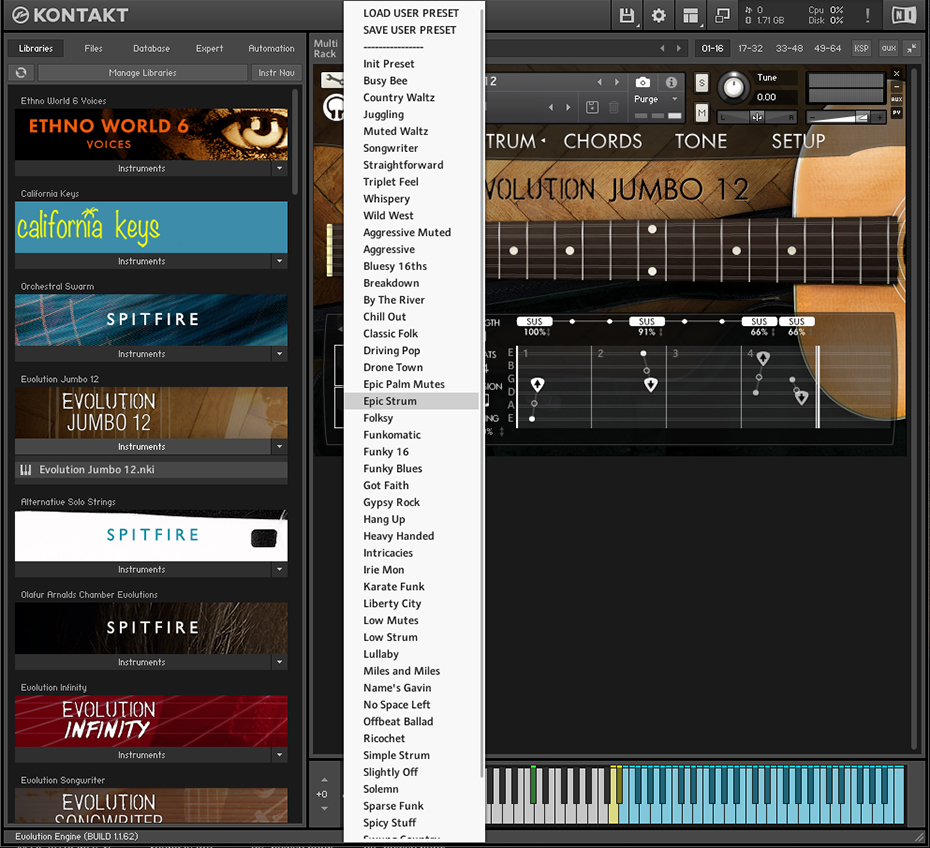Click the rack page right arrow
This screenshot has height=848, width=930.
tap(679, 49)
